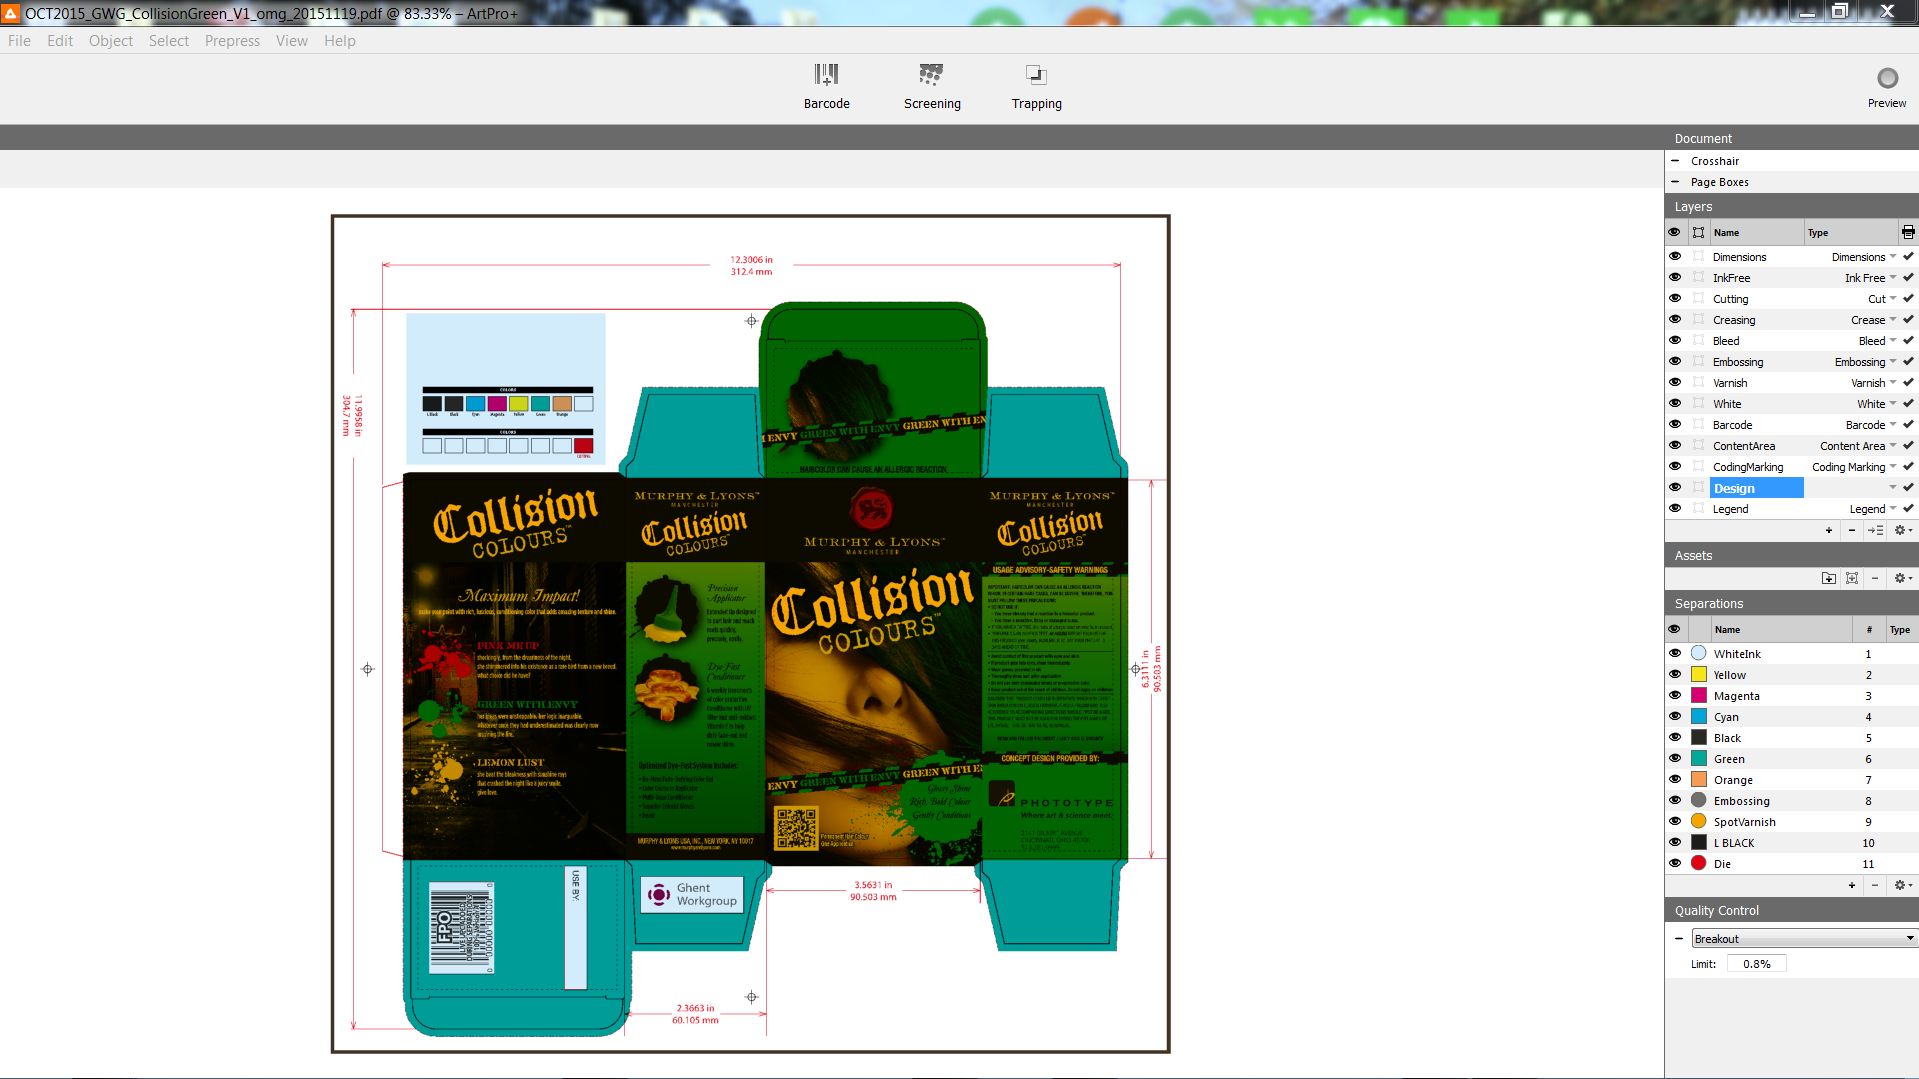Click the lock column icon in Layers header
Image resolution: width=1919 pixels, height=1079 pixels.
click(1698, 232)
